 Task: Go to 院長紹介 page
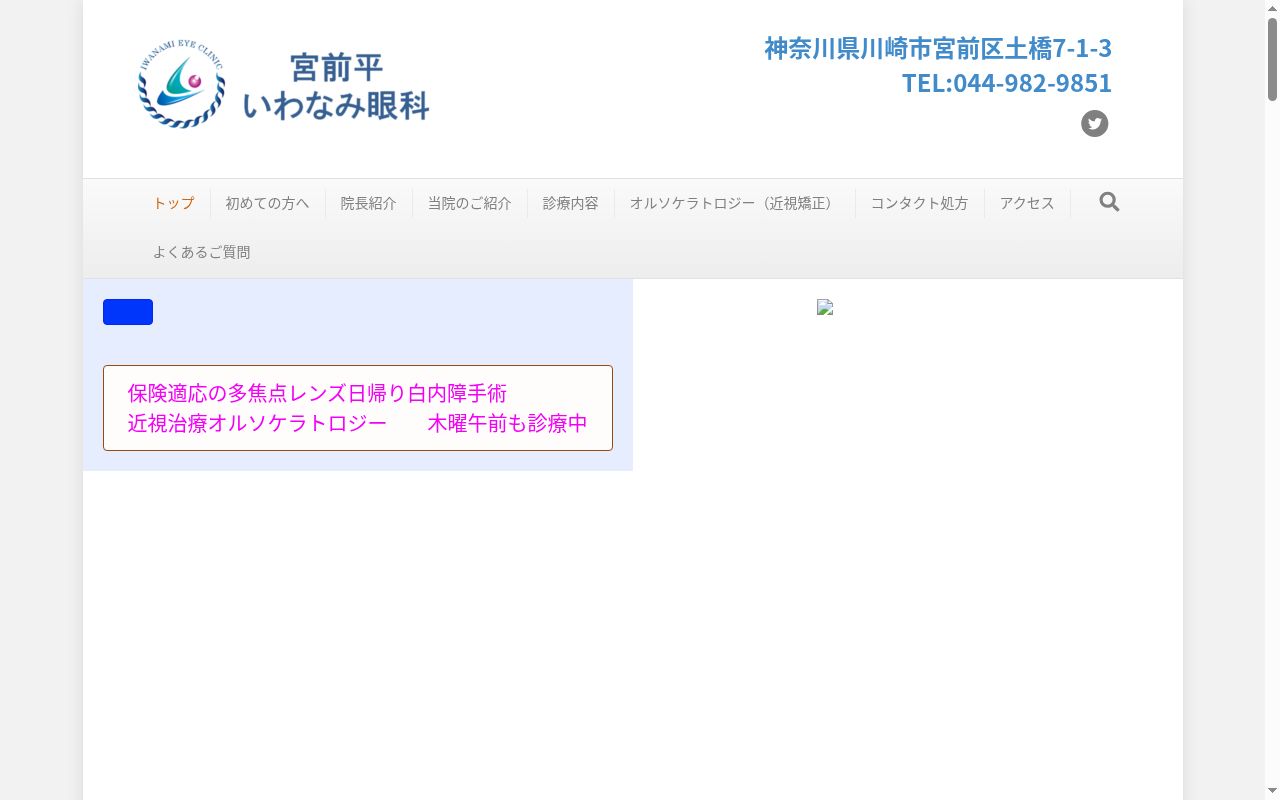coord(368,203)
